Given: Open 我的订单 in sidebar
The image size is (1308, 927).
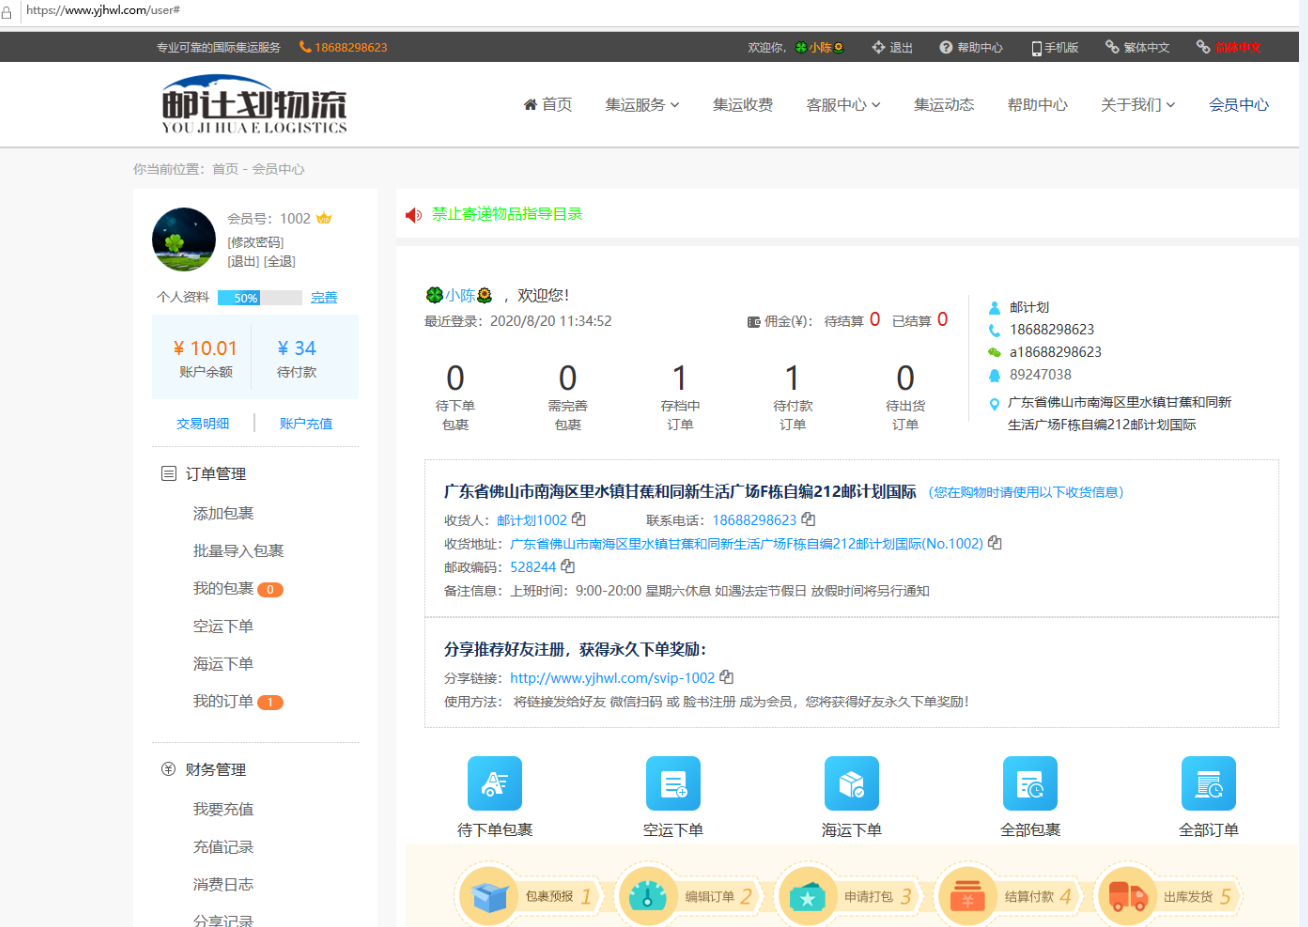Looking at the screenshot, I should coord(223,701).
